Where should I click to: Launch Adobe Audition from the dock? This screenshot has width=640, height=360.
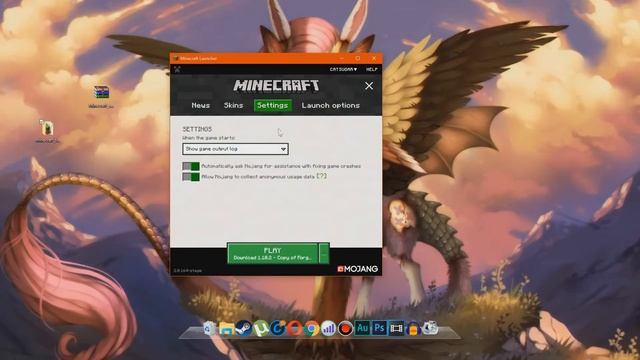coord(362,328)
